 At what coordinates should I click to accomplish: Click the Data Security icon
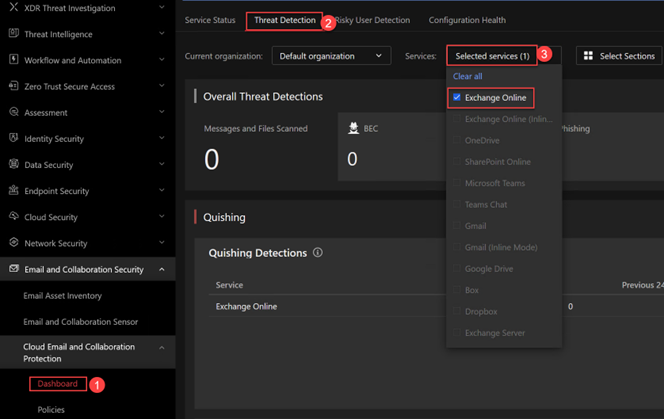[x=14, y=164]
